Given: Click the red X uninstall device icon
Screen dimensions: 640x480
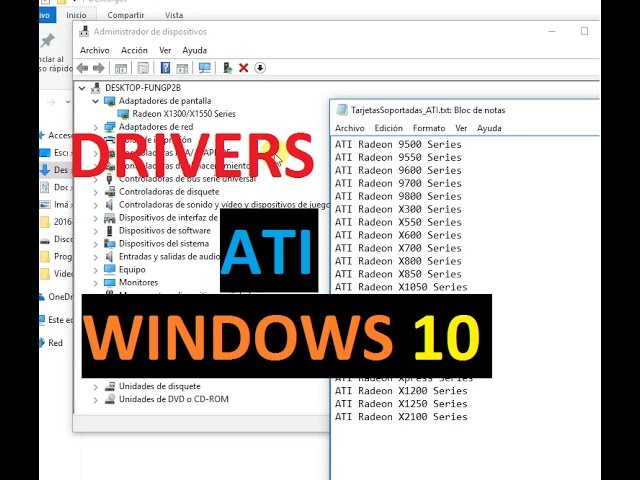Looking at the screenshot, I should (244, 68).
